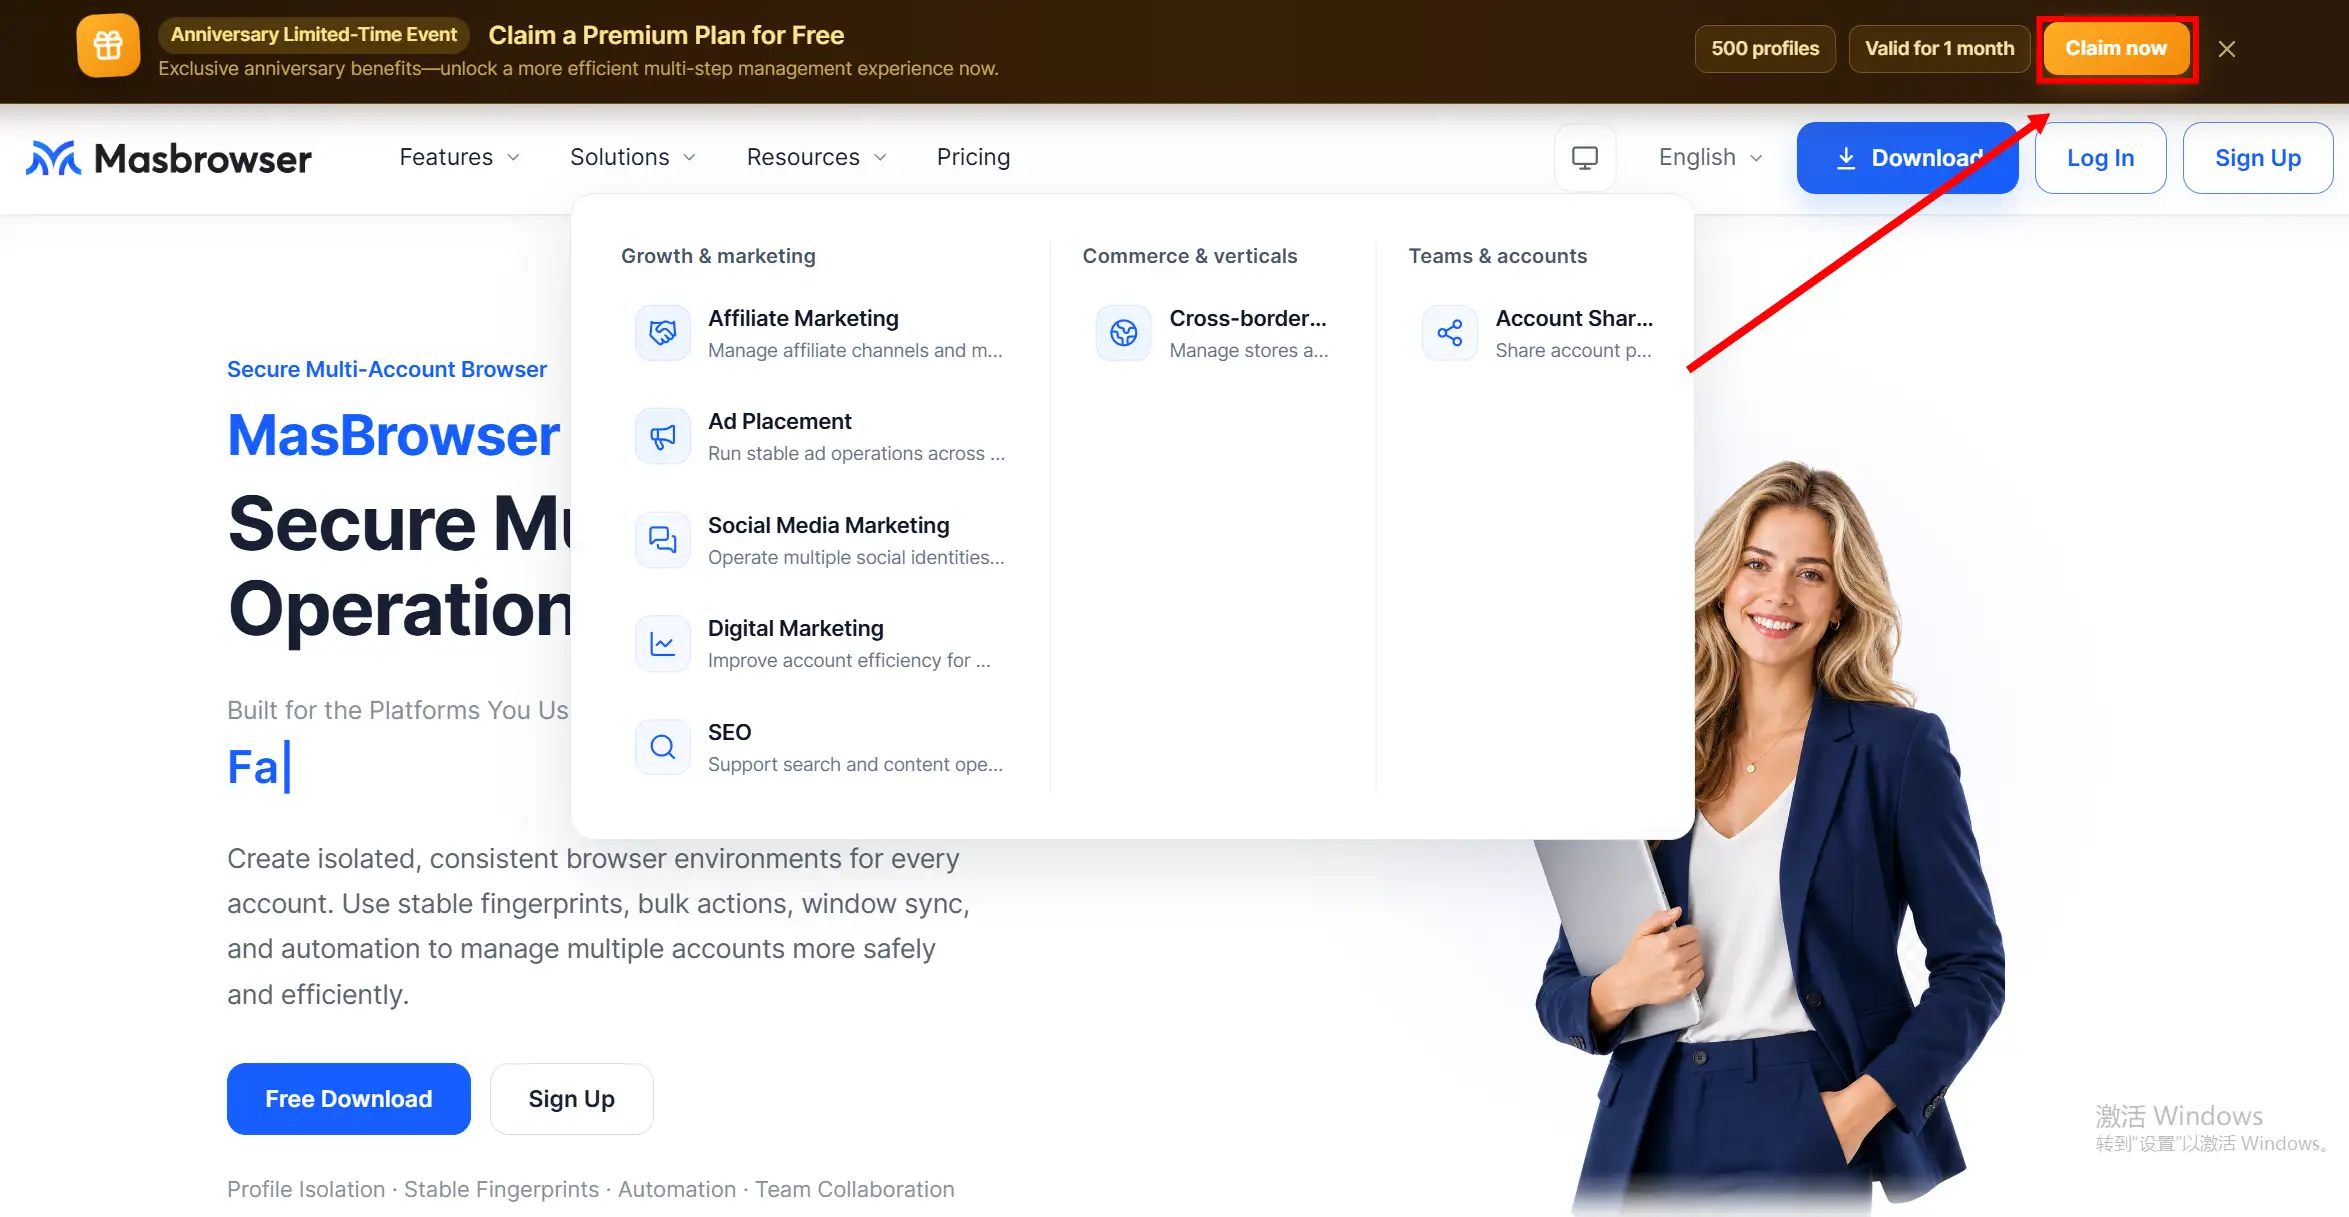Click the Social Media Marketing chat icon
The height and width of the screenshot is (1217, 2349).
click(663, 540)
